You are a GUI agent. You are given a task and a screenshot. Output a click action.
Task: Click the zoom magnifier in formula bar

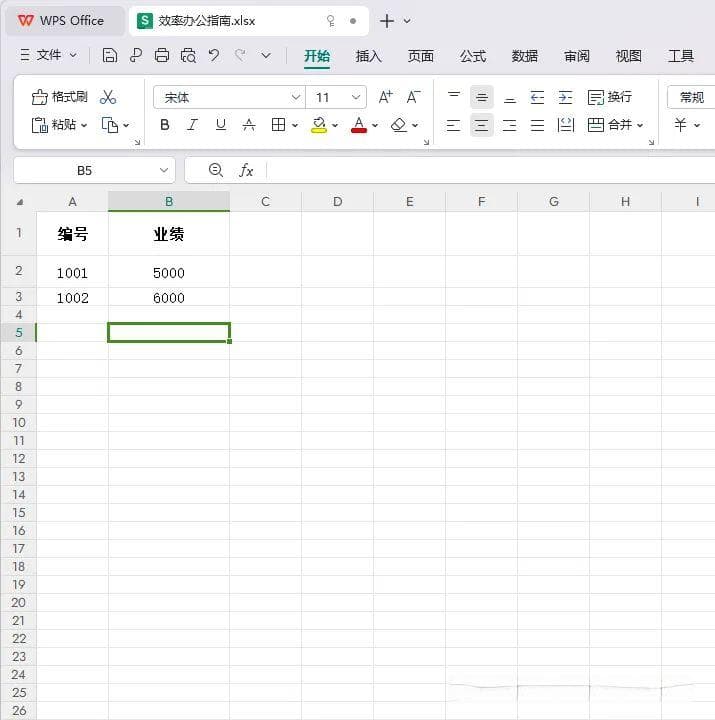click(216, 170)
